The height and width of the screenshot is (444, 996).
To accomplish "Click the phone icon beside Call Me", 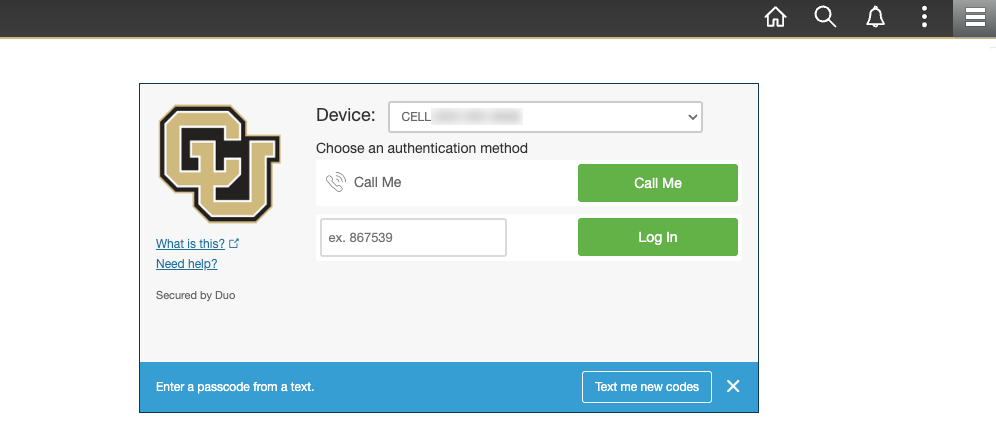I will [335, 183].
